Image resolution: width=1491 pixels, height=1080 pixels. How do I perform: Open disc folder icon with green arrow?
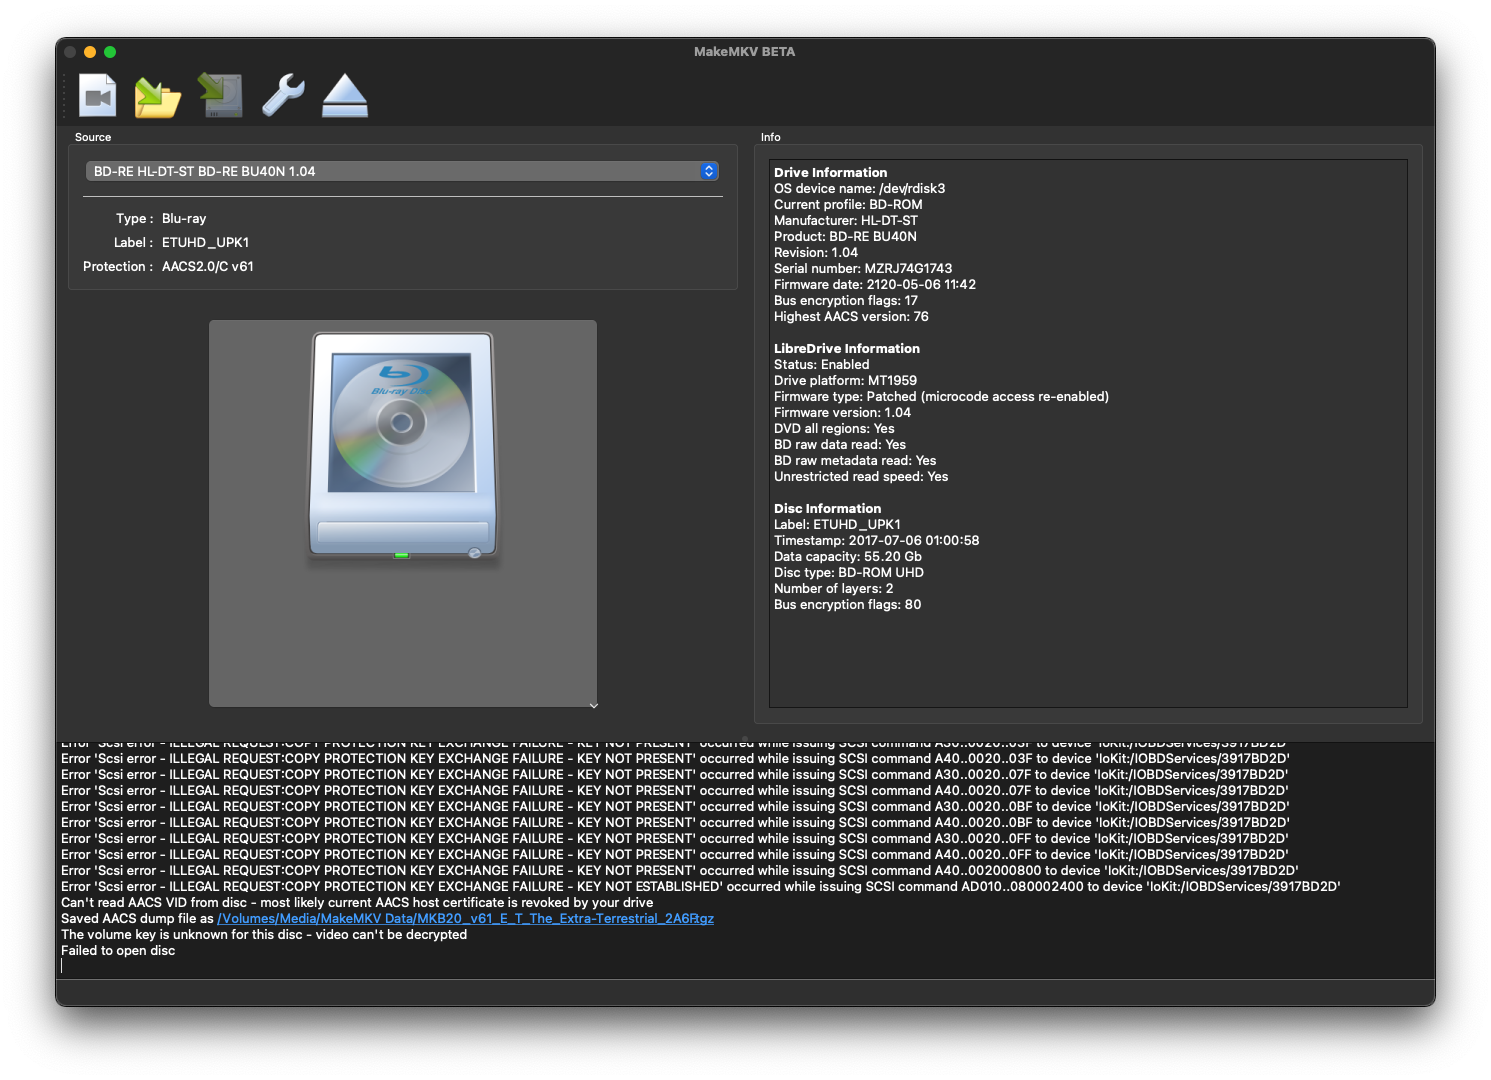pyautogui.click(x=158, y=96)
